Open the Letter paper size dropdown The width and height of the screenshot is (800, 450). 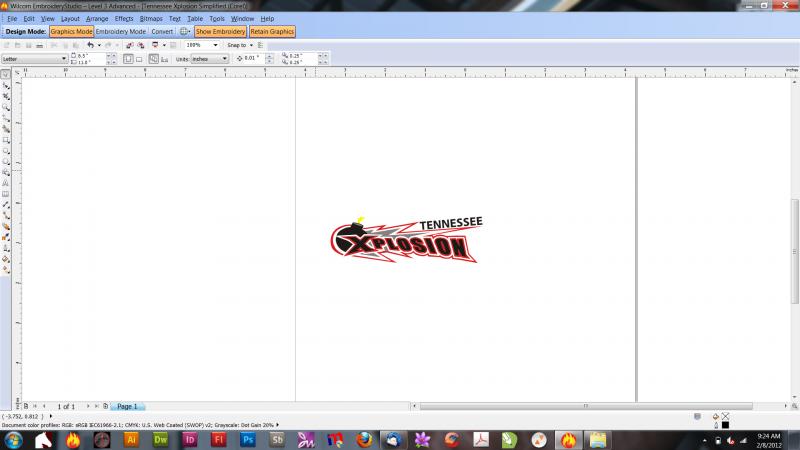[x=64, y=59]
